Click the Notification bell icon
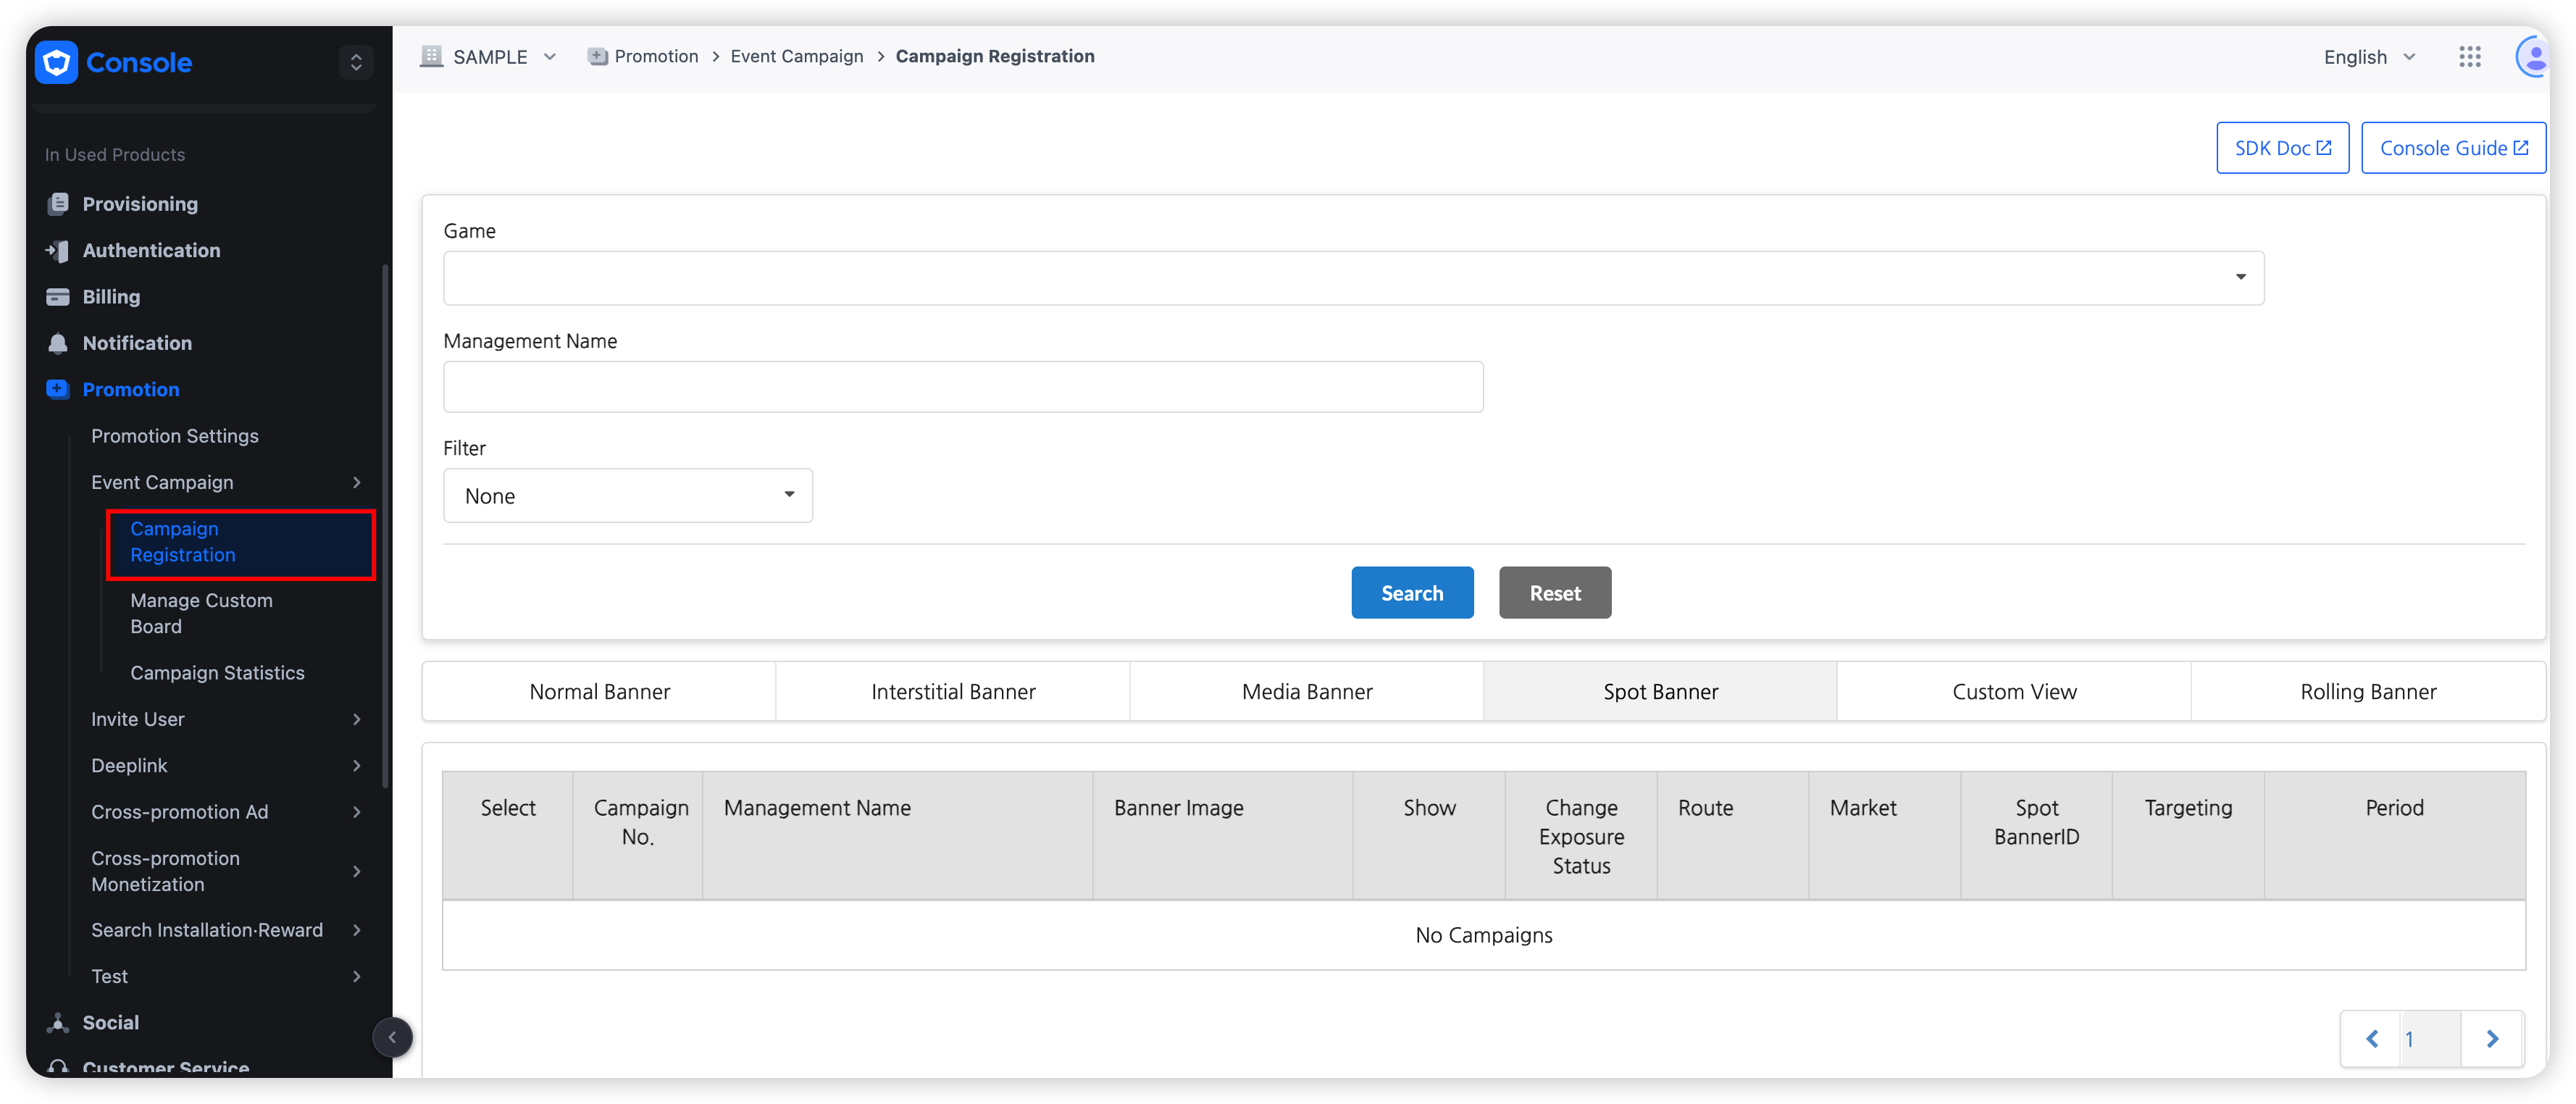The image size is (2576, 1104). coord(58,343)
